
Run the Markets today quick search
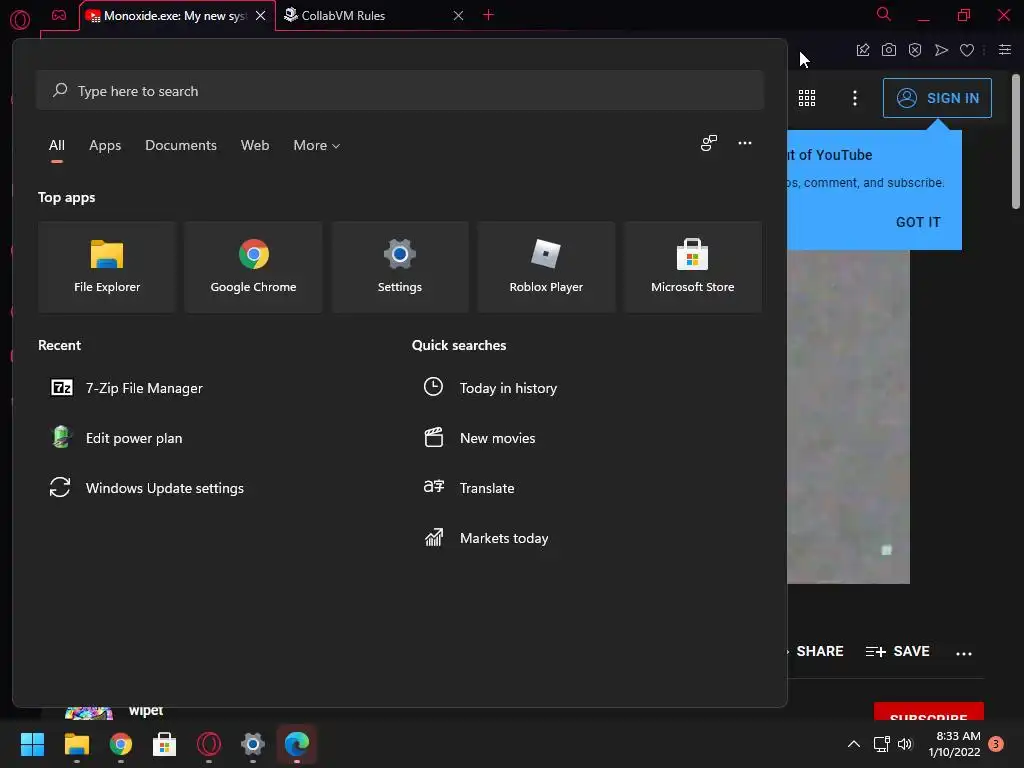(x=487, y=538)
